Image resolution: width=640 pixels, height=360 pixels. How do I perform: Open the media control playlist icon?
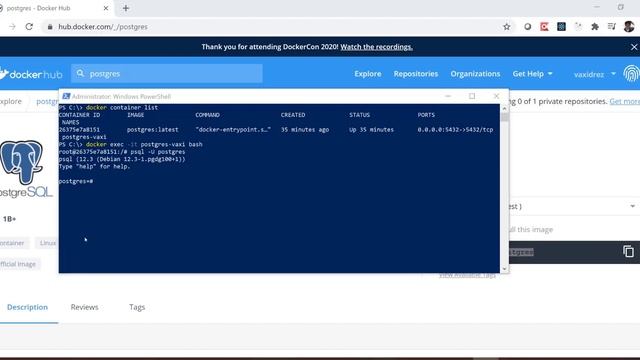pos(611,27)
